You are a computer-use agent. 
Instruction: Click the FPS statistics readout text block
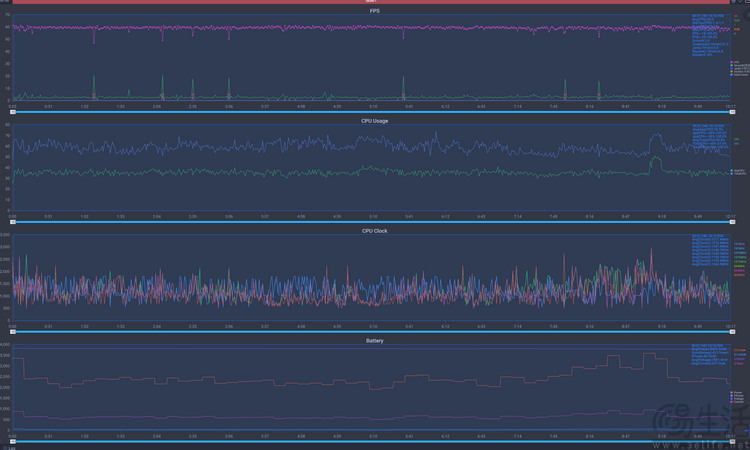(x=710, y=35)
